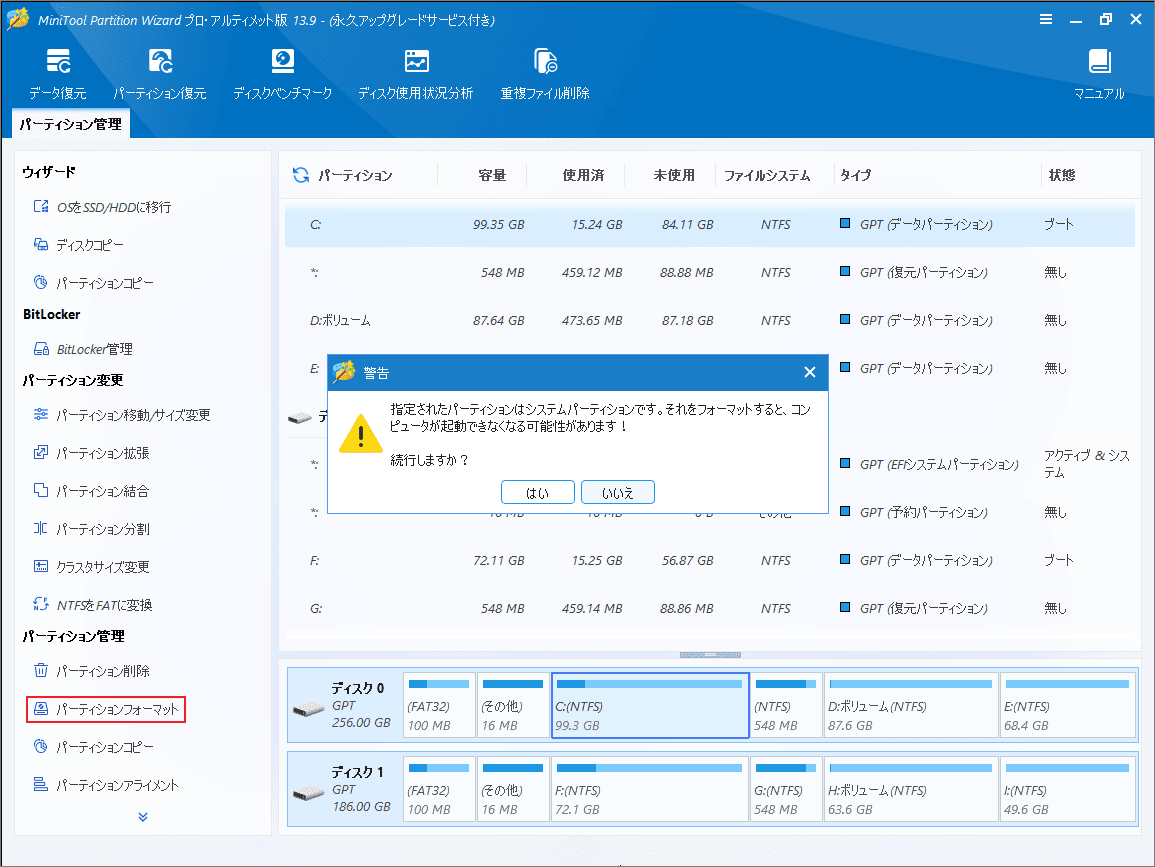Choose NTFSをFATに変換
1155x867 pixels.
(x=93, y=605)
